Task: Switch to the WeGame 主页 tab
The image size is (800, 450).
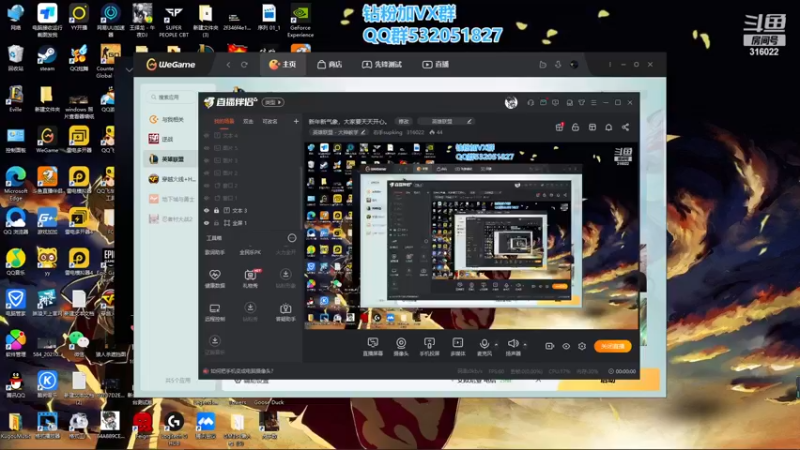Action: point(283,64)
